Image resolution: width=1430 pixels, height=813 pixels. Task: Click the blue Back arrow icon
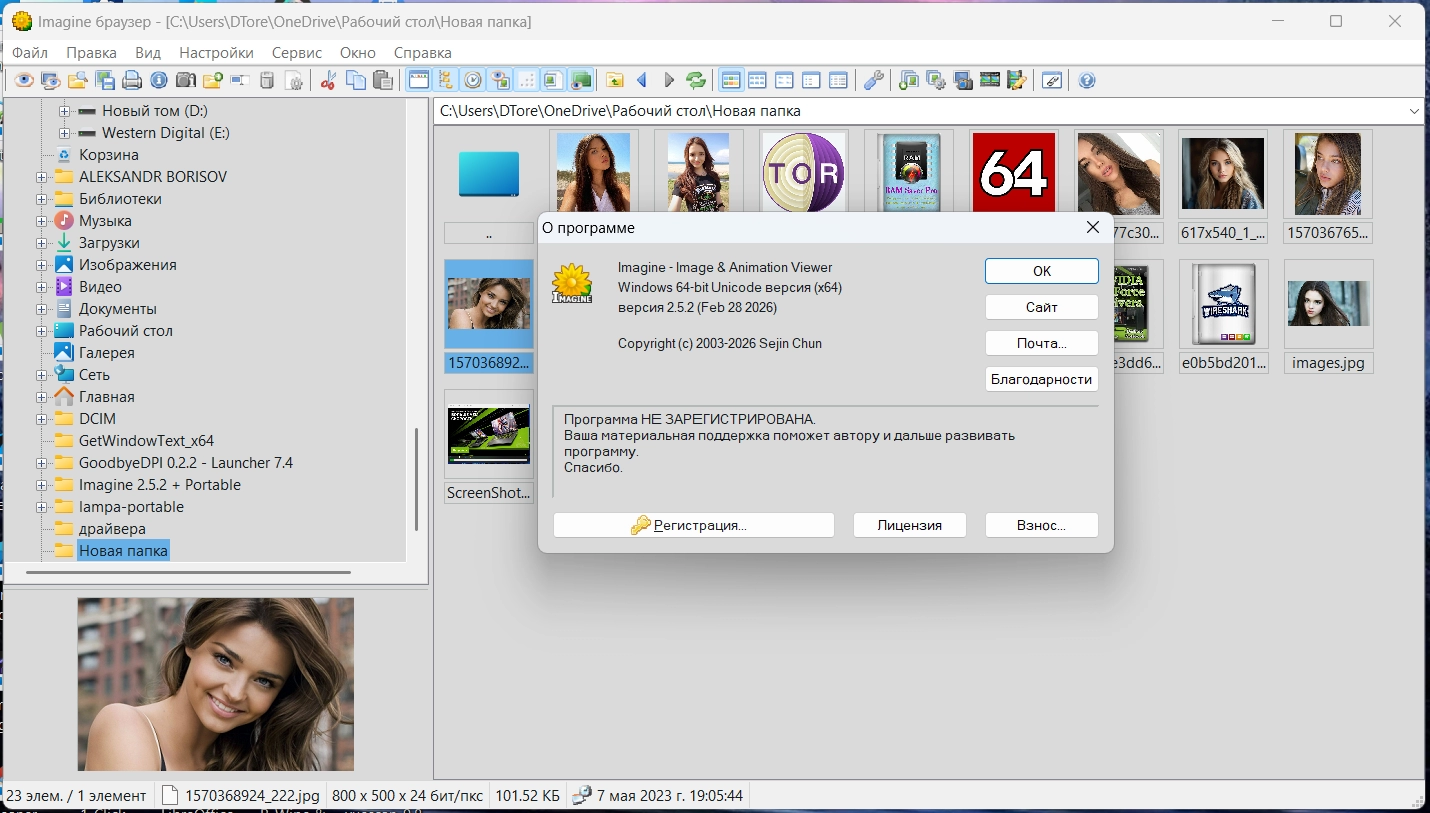642,81
